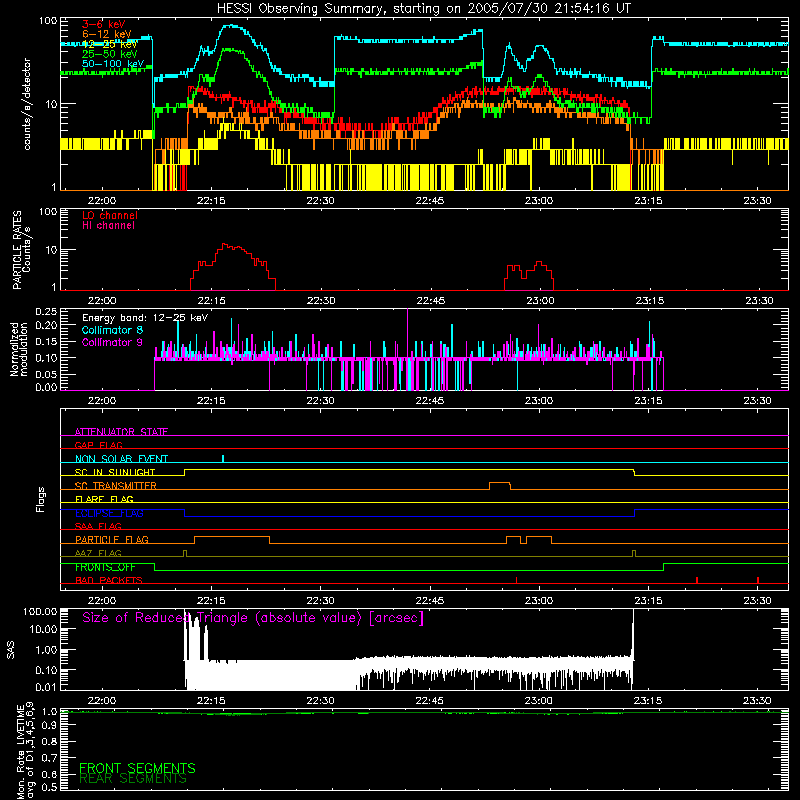800x800 pixels.
Task: Click the 12-25 keV legend label
Action: click(x=110, y=44)
